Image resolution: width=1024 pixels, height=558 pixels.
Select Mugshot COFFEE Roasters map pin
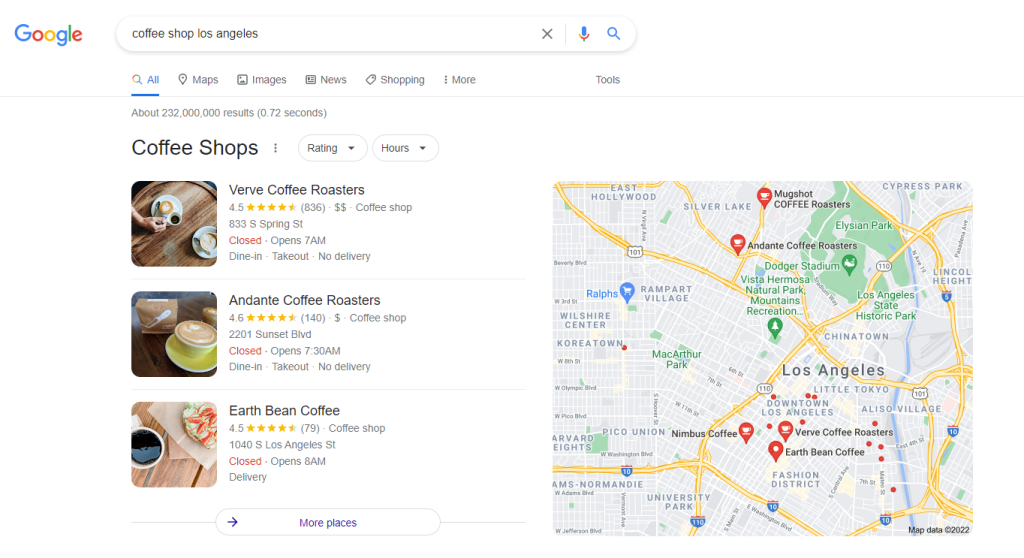[764, 197]
